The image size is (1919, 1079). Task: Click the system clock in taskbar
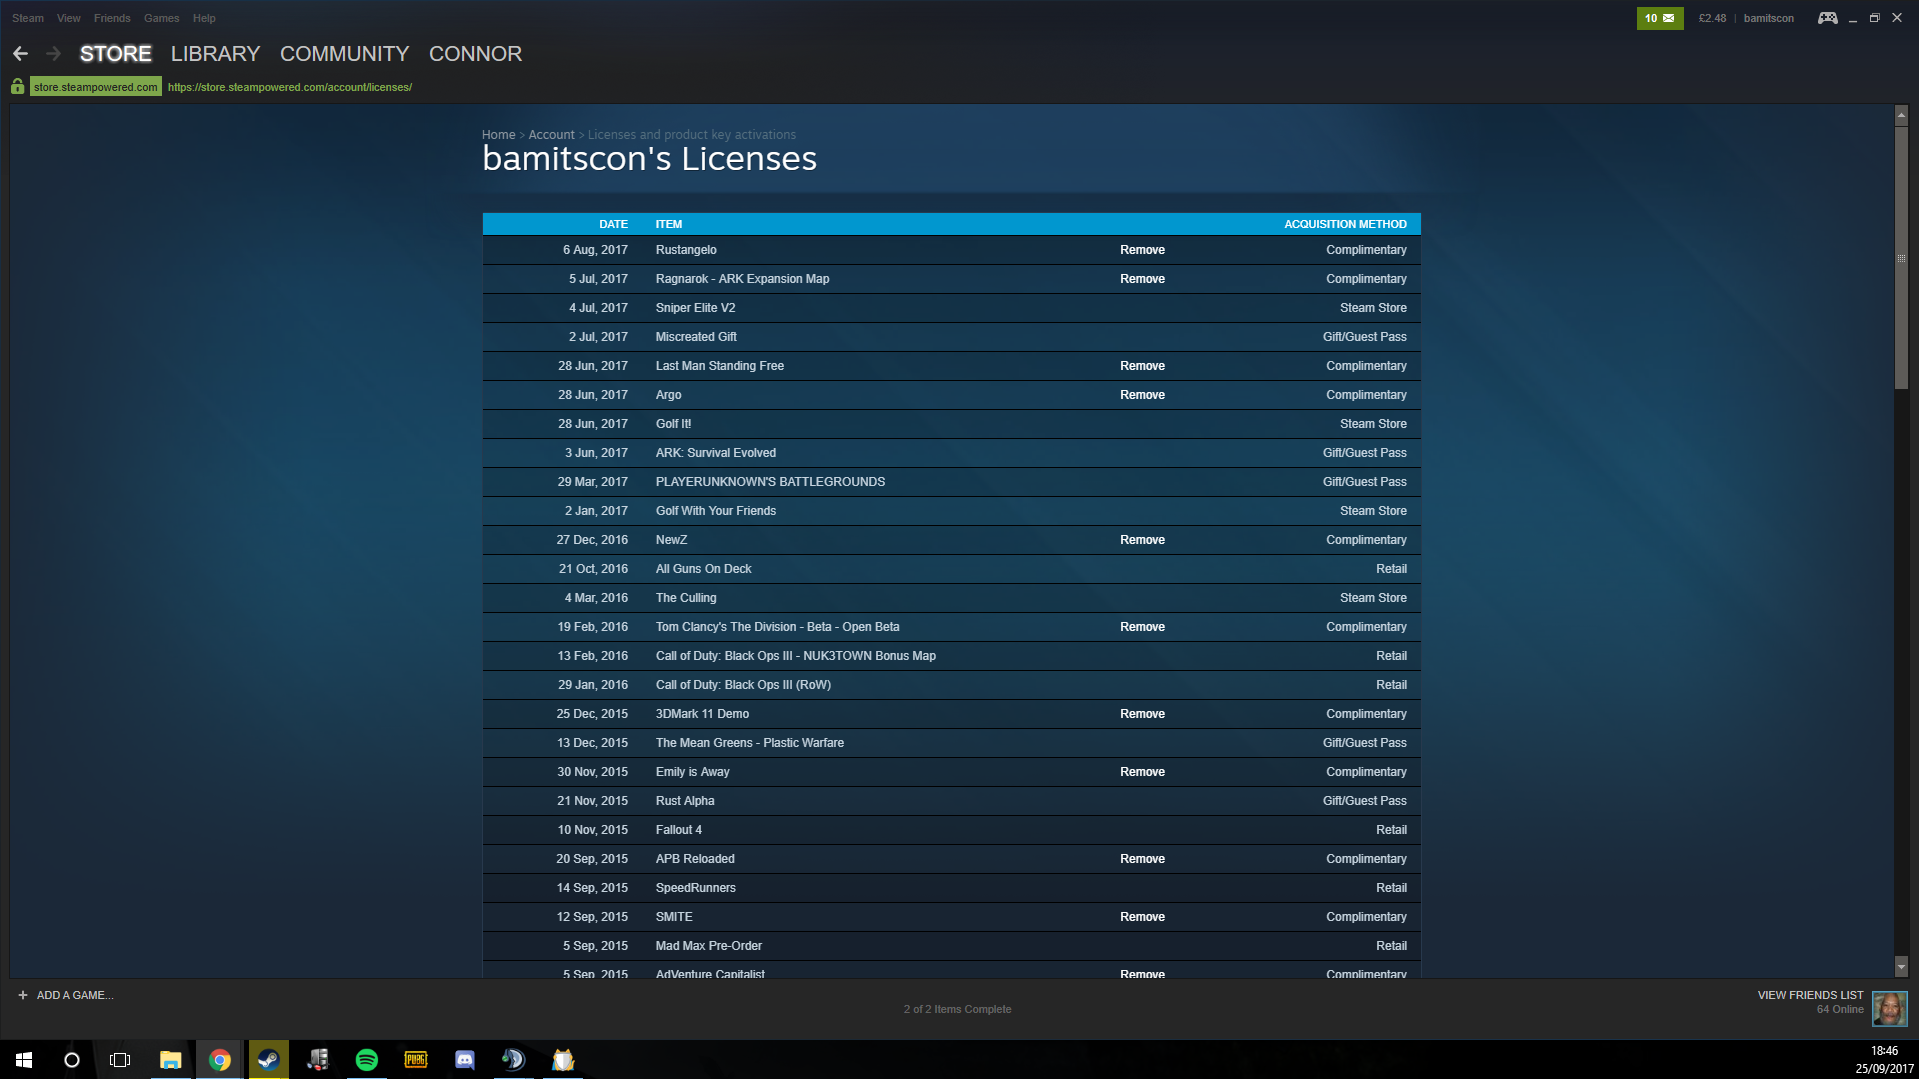pos(1884,1060)
